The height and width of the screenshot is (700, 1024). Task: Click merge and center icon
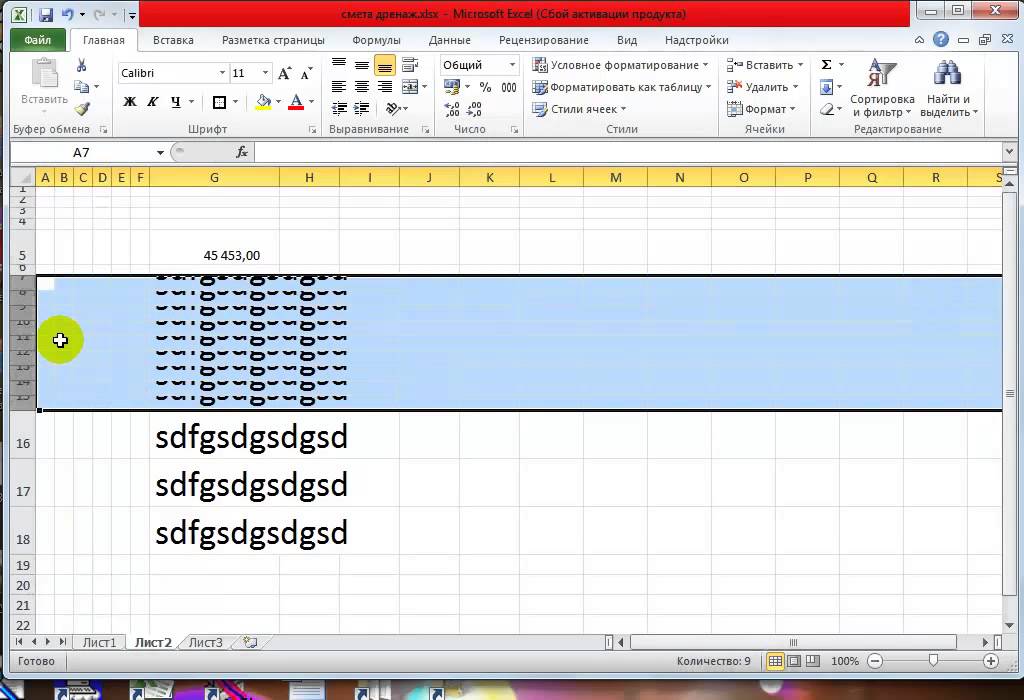click(410, 86)
